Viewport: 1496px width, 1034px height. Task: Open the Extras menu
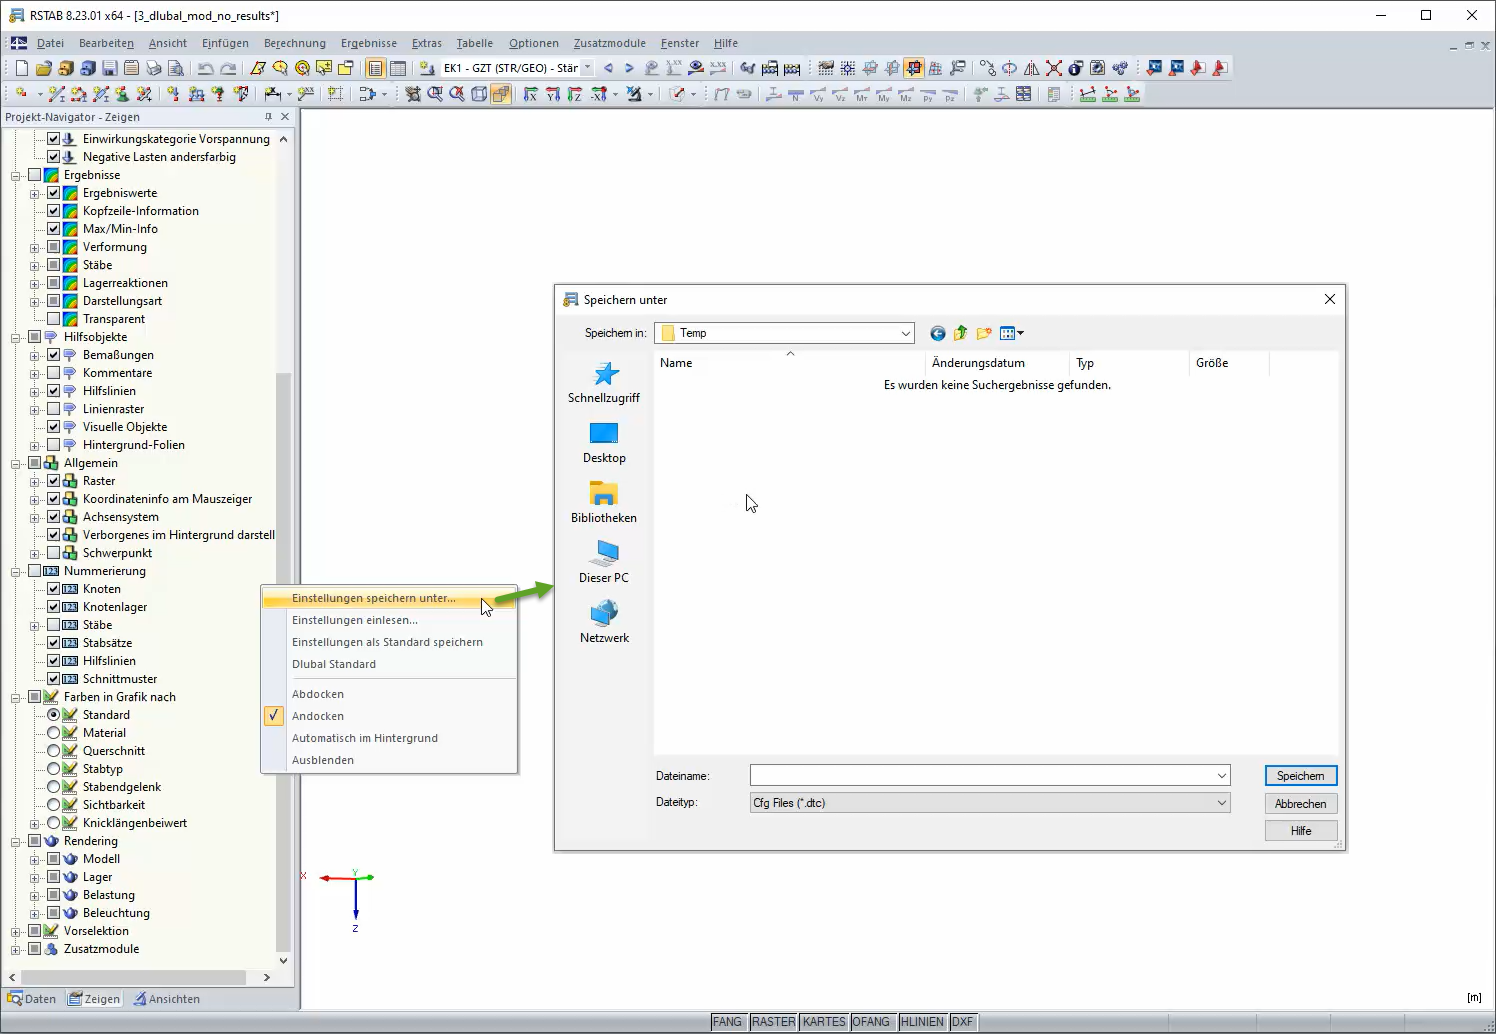pos(427,43)
